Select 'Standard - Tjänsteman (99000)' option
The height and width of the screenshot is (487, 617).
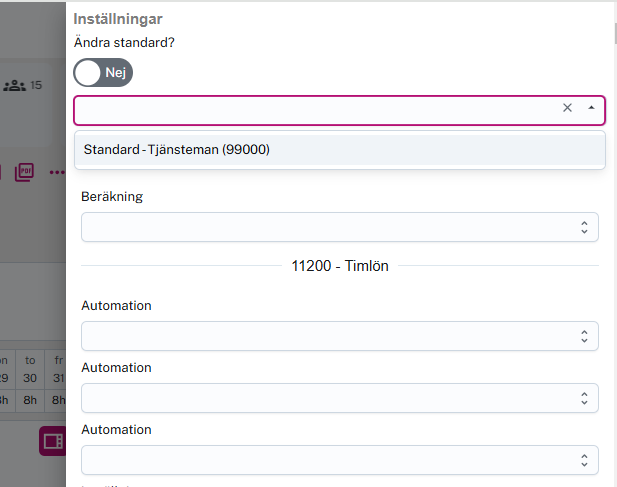[x=340, y=149]
